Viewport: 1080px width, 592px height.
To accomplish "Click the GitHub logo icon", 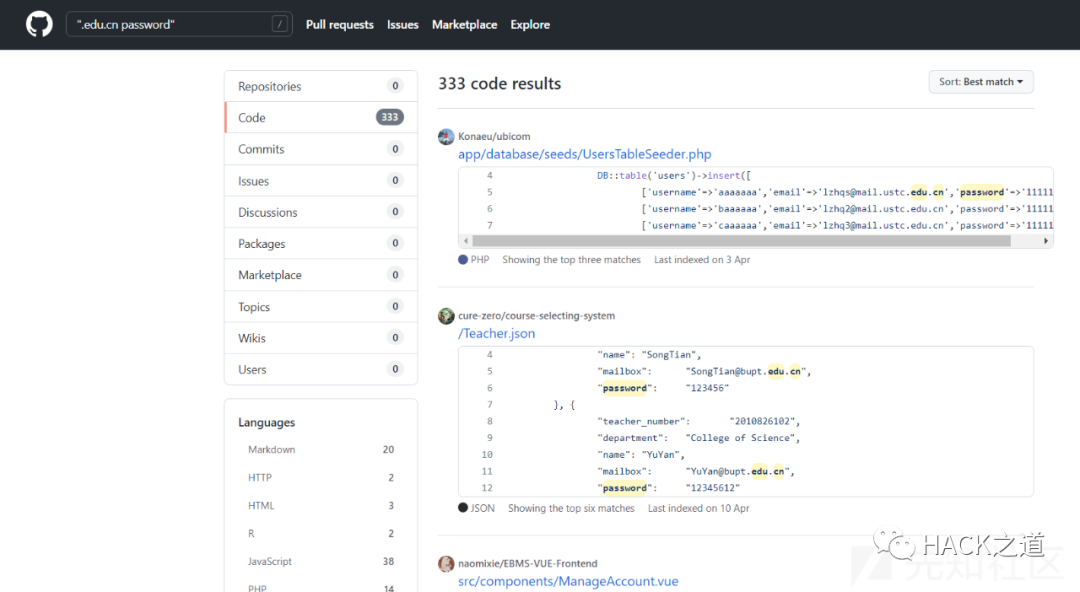I will (x=39, y=24).
